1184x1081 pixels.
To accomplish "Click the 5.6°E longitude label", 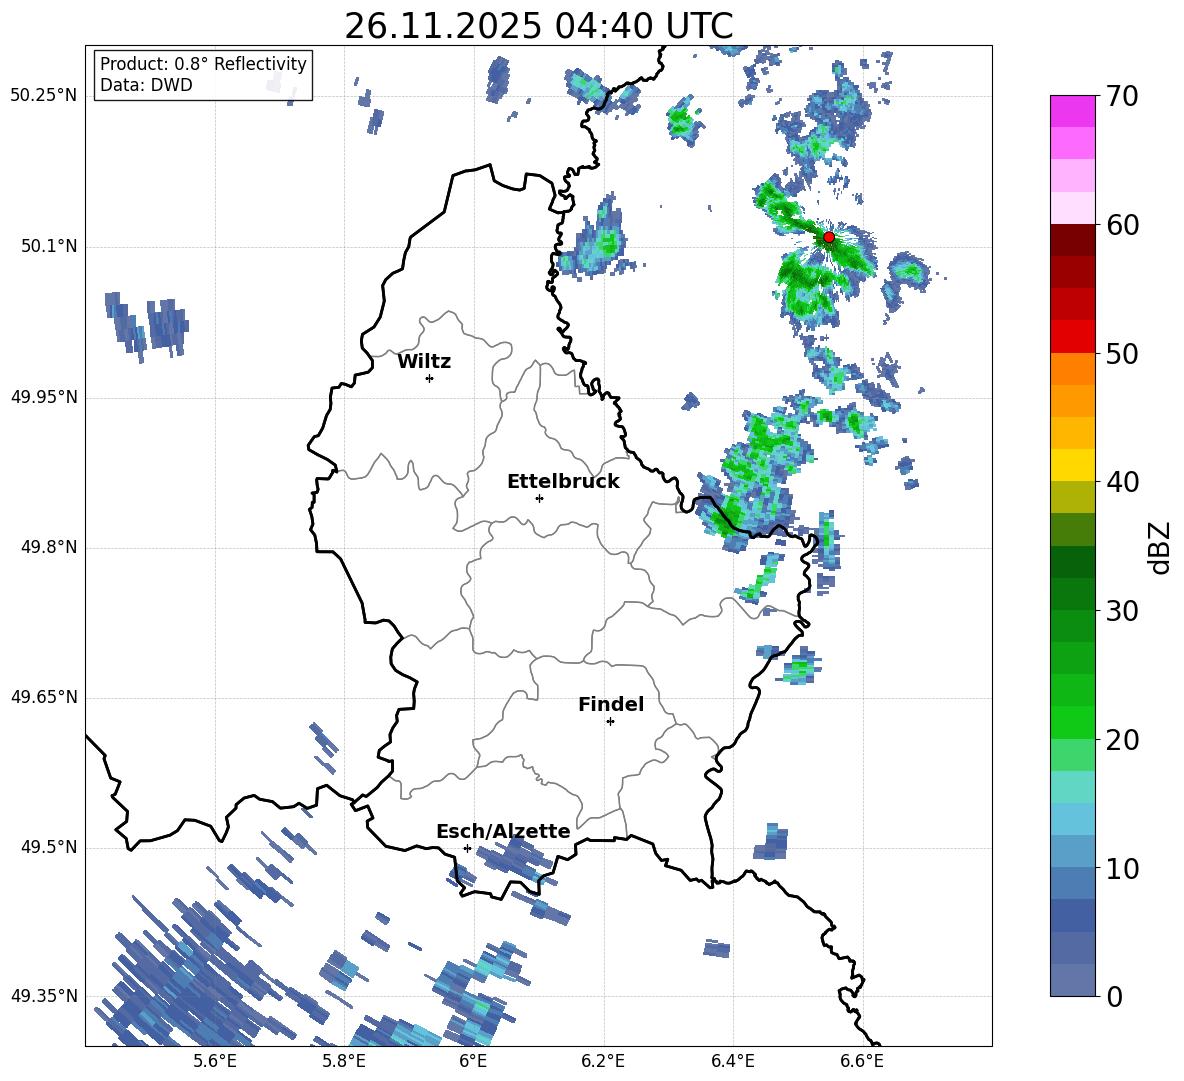I will coord(214,1061).
